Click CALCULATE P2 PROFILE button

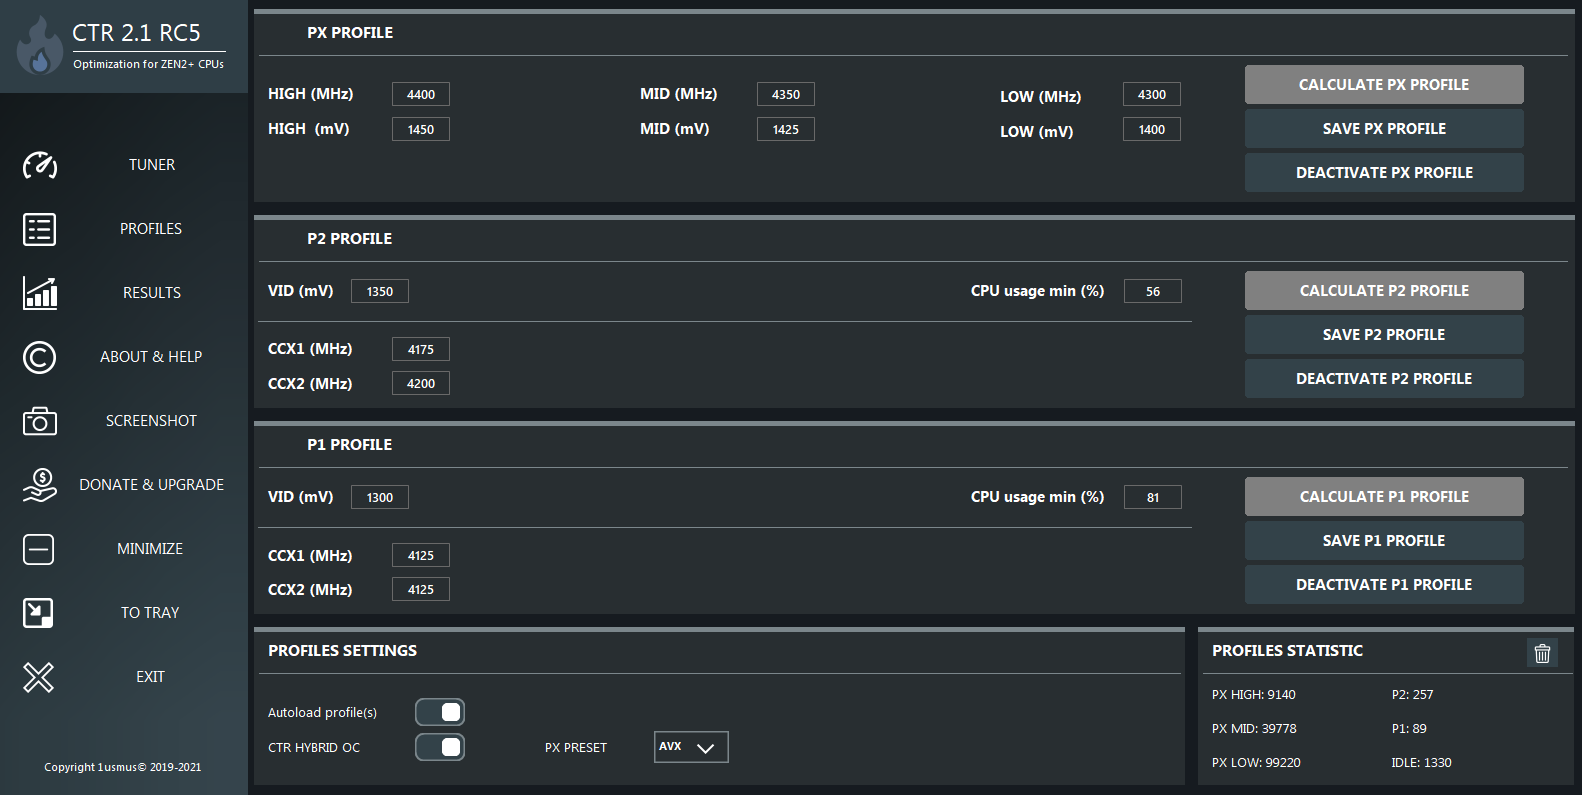click(x=1384, y=291)
